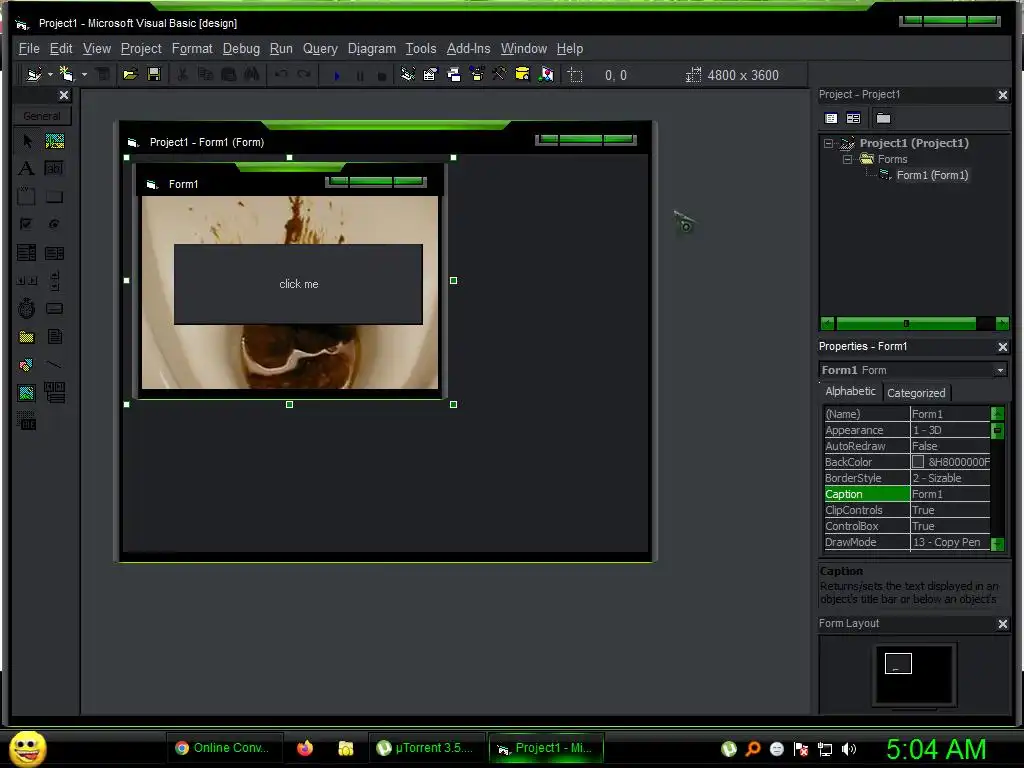Click the Save Project floppy icon
This screenshot has height=768, width=1024.
click(153, 74)
